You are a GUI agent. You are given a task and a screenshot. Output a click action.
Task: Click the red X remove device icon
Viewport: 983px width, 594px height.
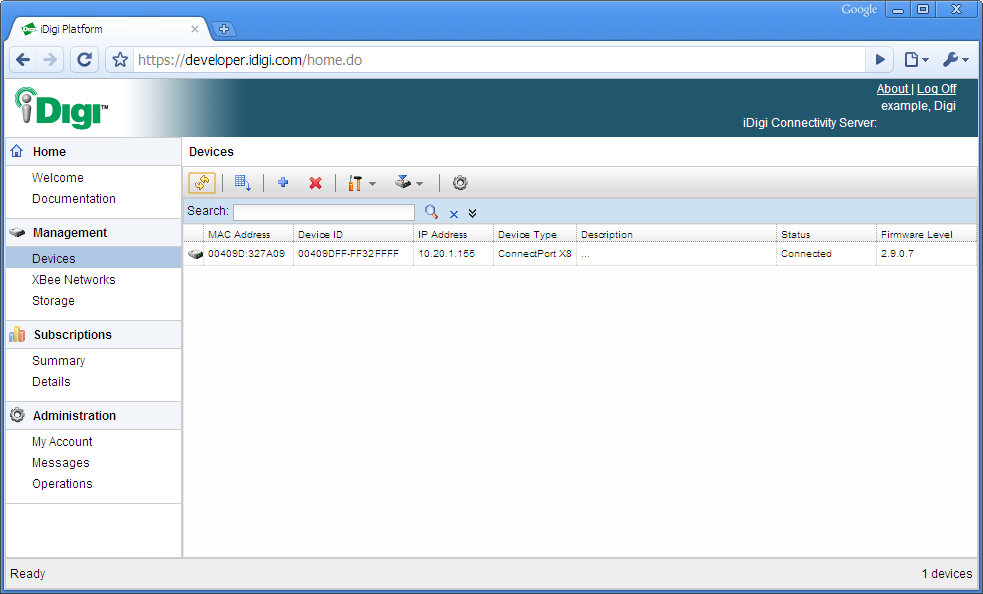click(x=315, y=183)
